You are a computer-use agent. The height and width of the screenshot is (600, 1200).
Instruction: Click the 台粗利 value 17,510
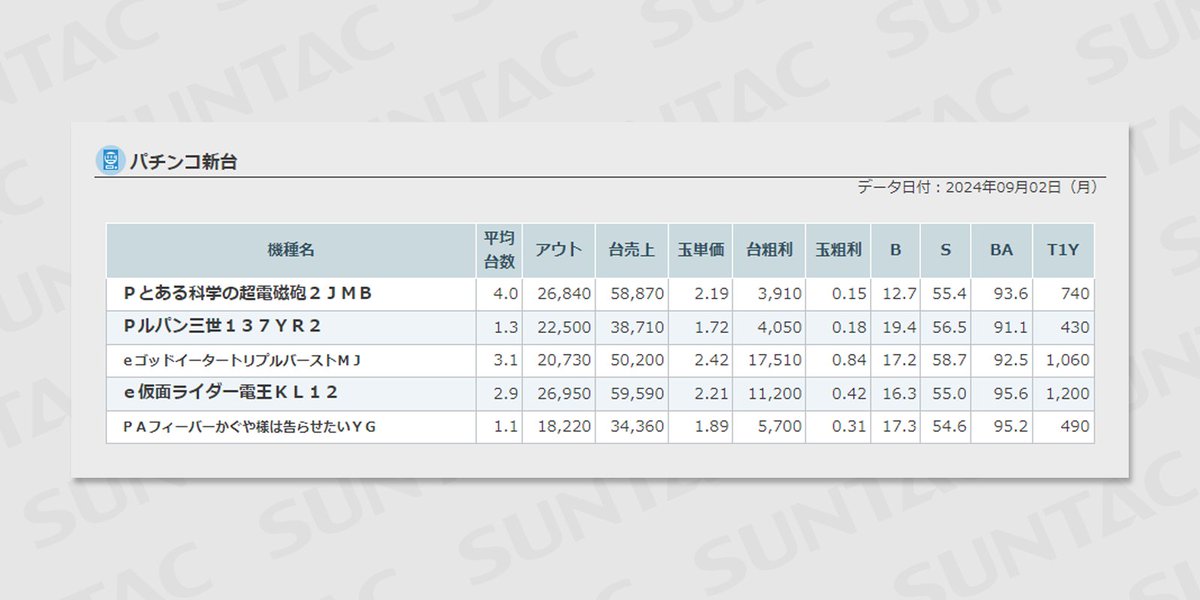(x=775, y=361)
